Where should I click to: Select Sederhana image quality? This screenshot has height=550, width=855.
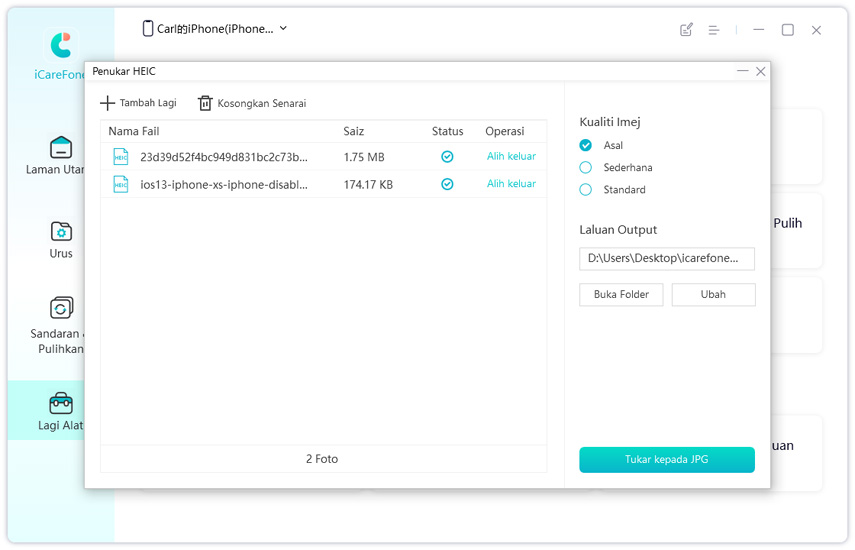[586, 168]
